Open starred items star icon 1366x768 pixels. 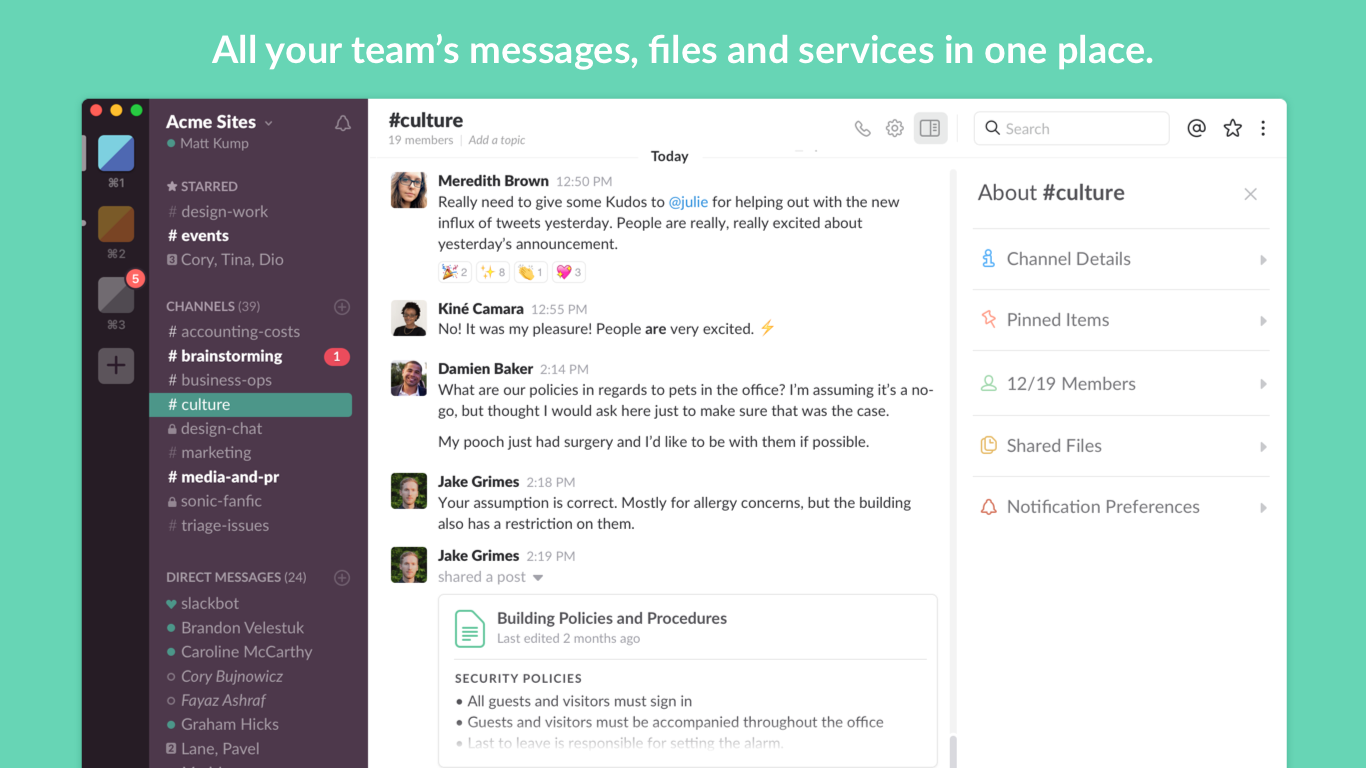1233,128
